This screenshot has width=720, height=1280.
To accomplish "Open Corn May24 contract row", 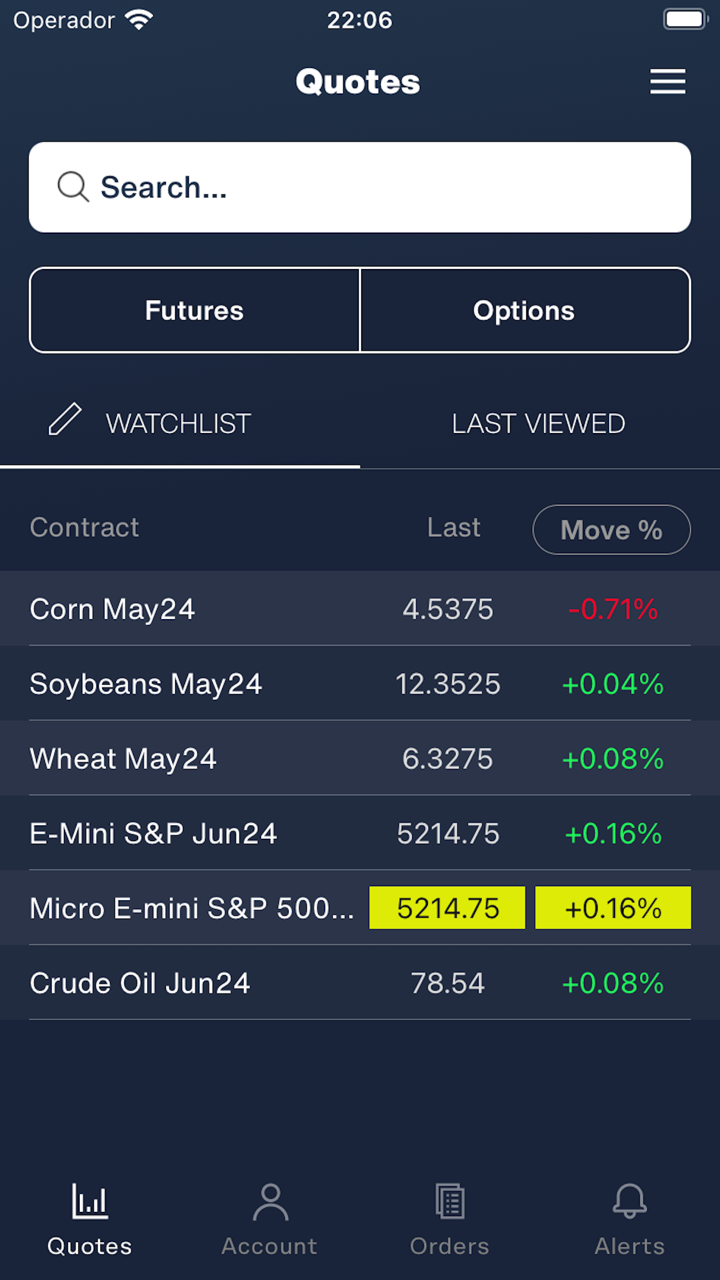I will (x=112, y=609).
